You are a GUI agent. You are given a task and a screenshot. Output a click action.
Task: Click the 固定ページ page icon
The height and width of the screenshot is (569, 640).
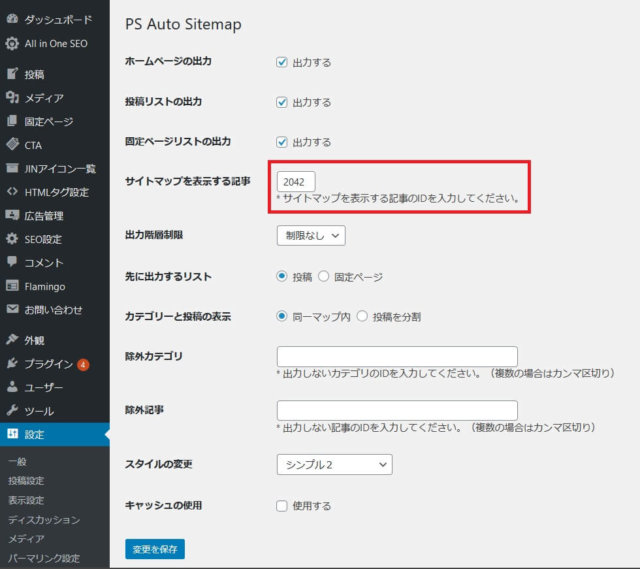pyautogui.click(x=12, y=121)
